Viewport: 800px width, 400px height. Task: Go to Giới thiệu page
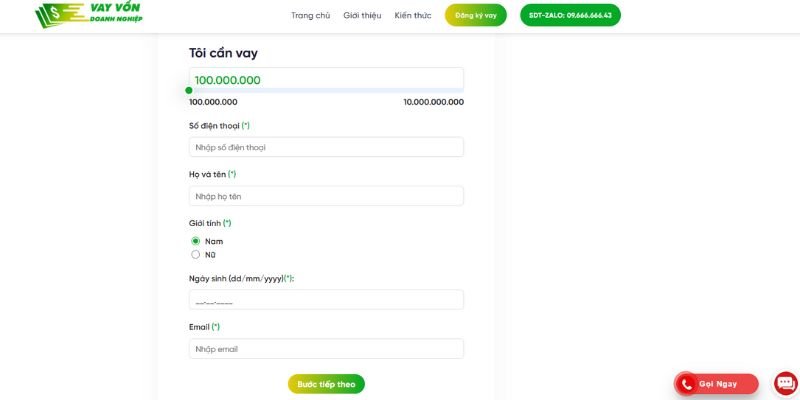362,15
